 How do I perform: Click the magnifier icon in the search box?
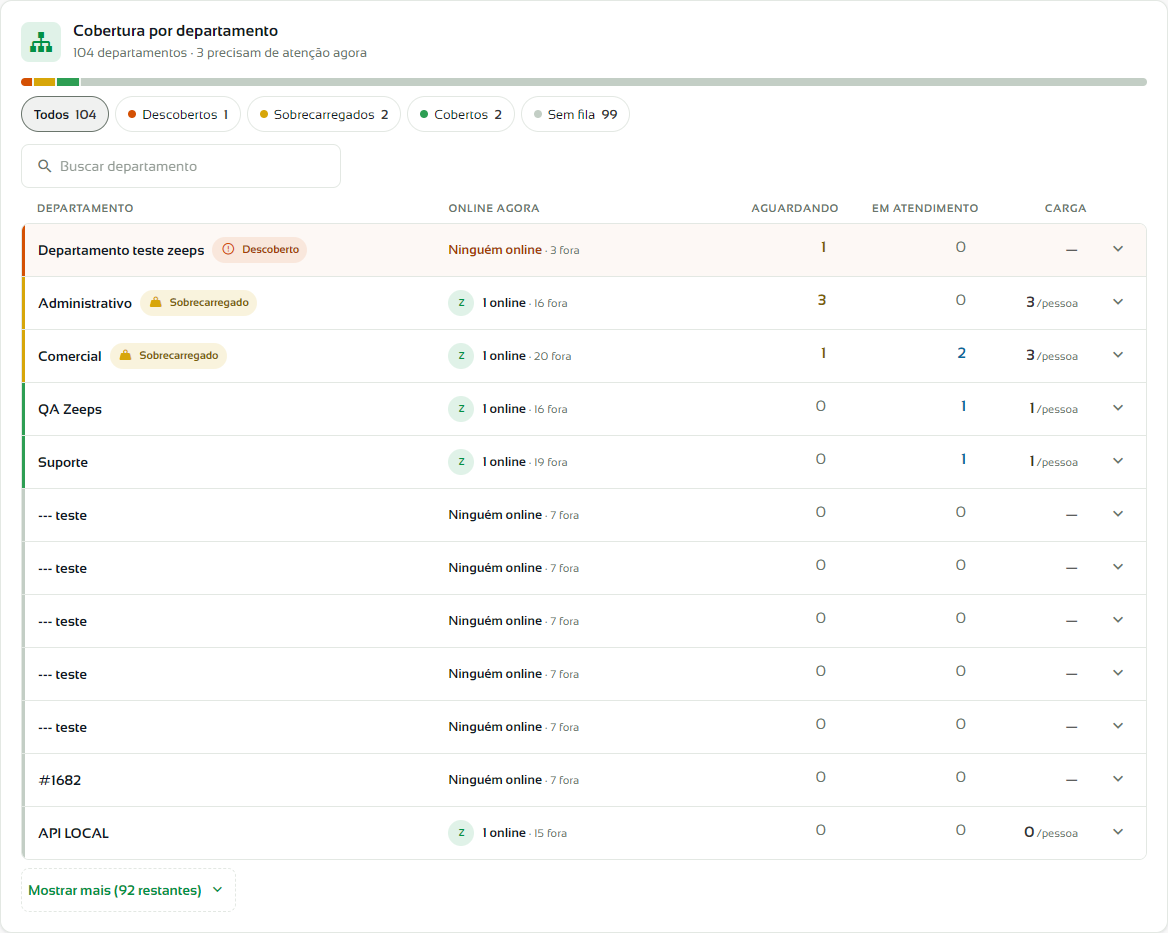(x=45, y=166)
